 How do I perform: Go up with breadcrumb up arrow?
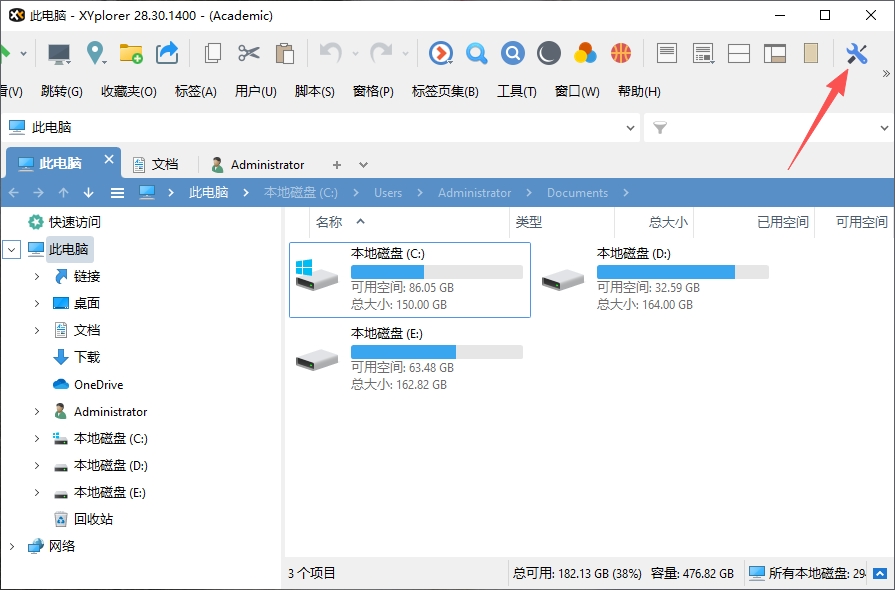point(63,193)
